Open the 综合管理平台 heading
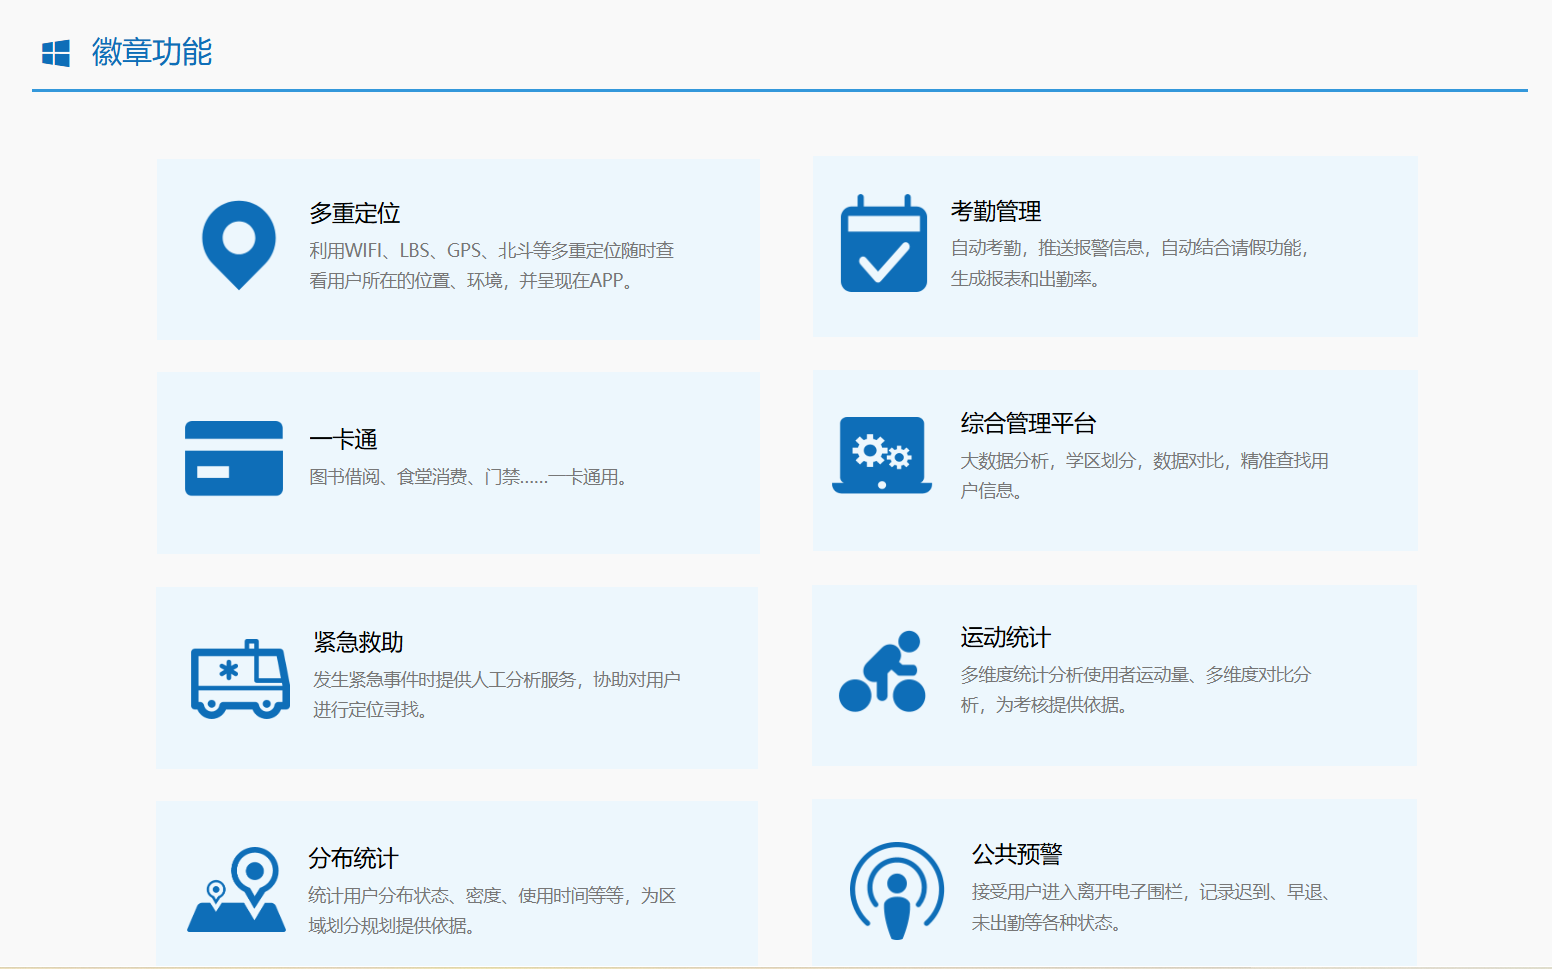Screen dimensions: 1552x969 pos(1028,423)
